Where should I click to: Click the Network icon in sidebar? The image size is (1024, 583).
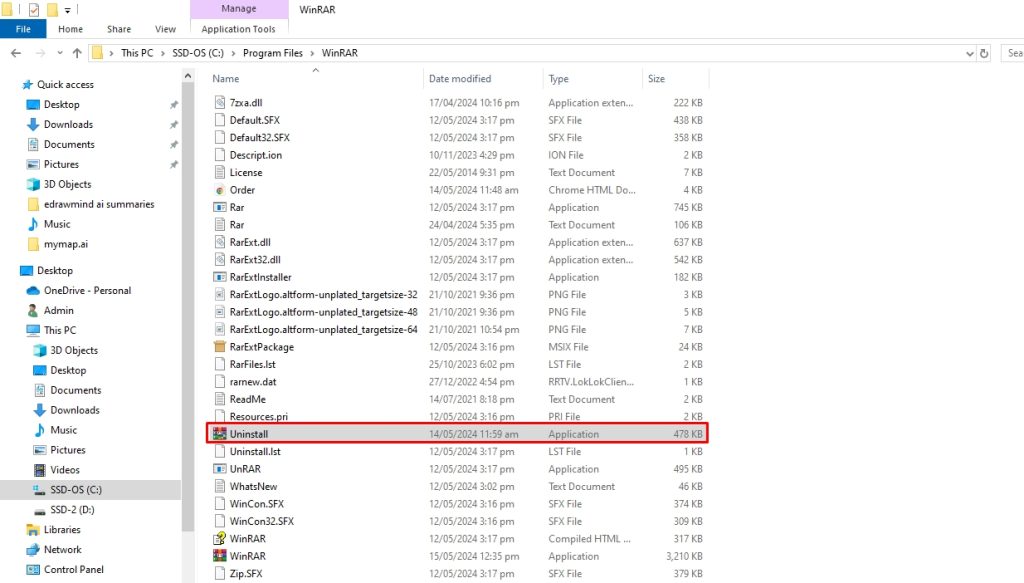point(33,550)
